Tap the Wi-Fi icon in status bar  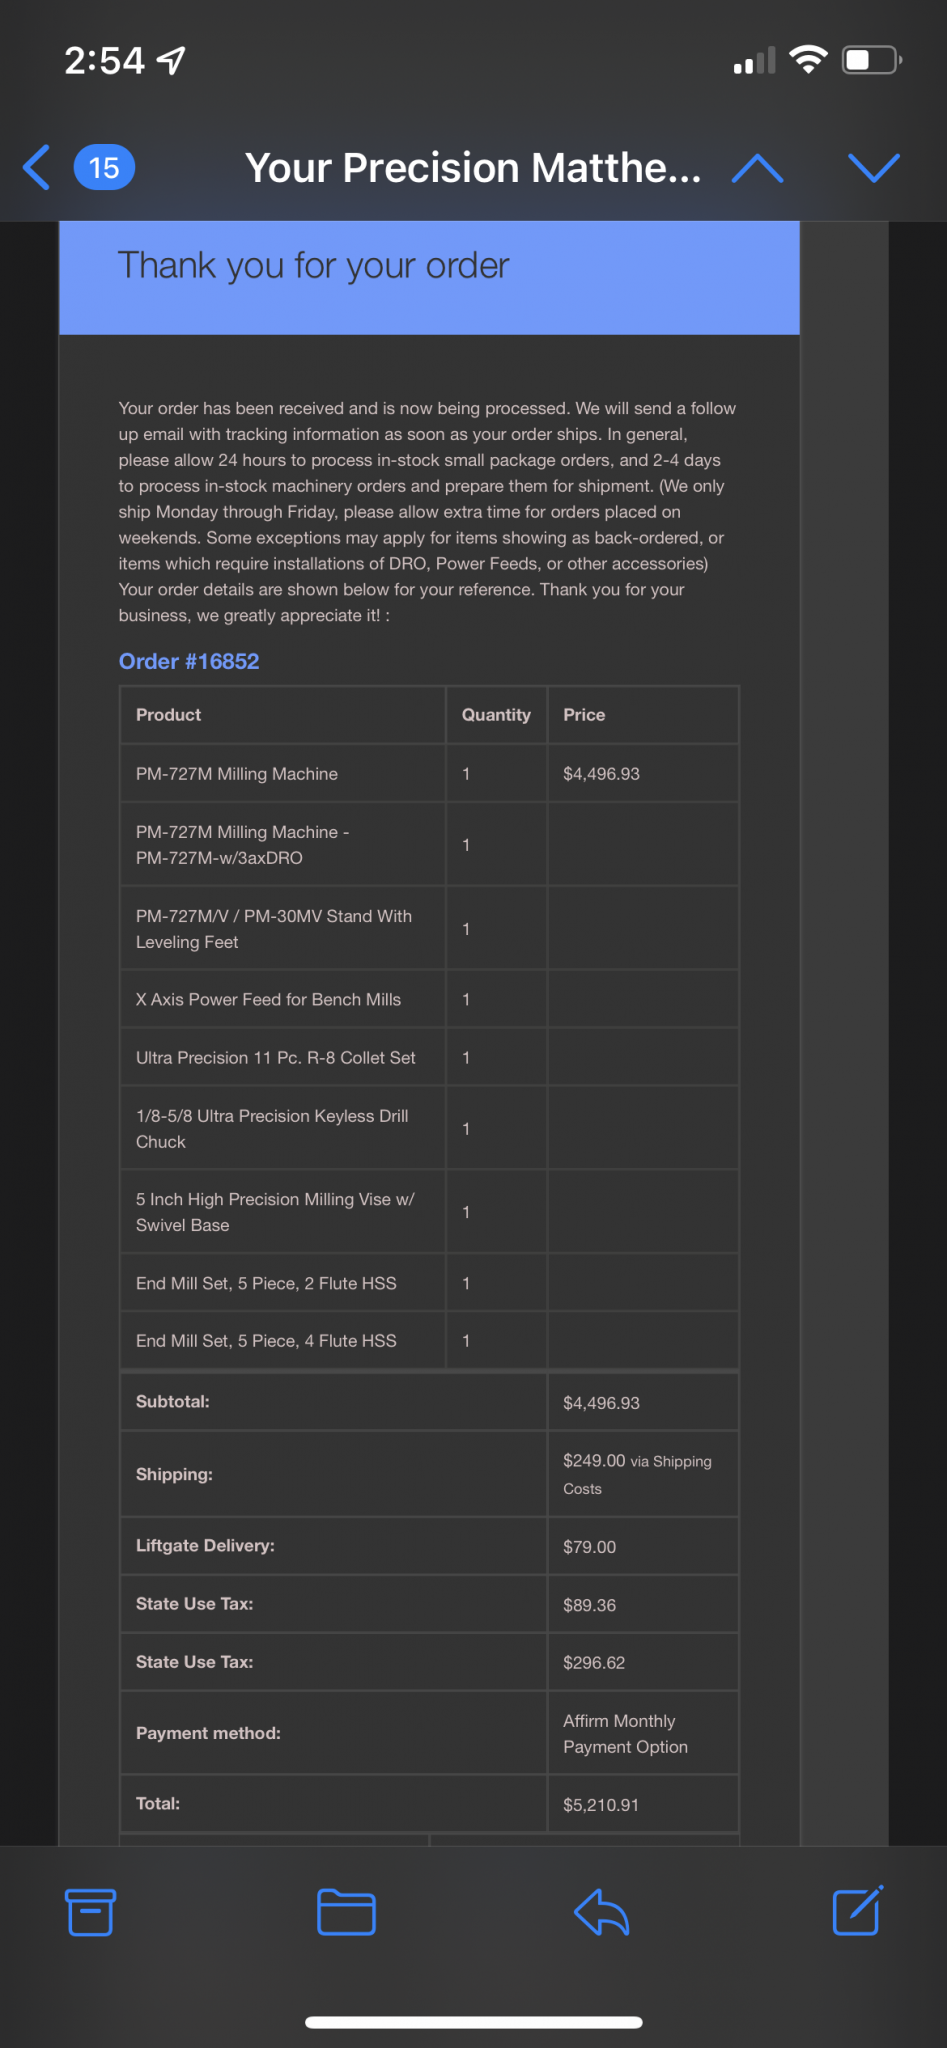coord(808,60)
